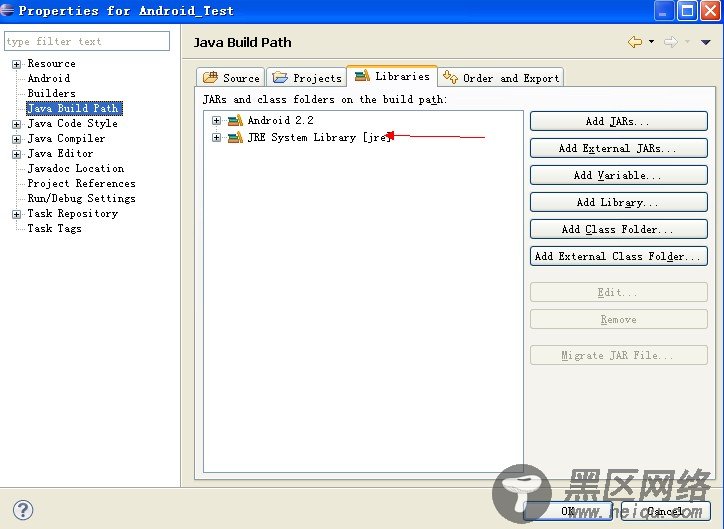The image size is (724, 529).
Task: Expand the Android 2.2 library node
Action: (x=216, y=120)
